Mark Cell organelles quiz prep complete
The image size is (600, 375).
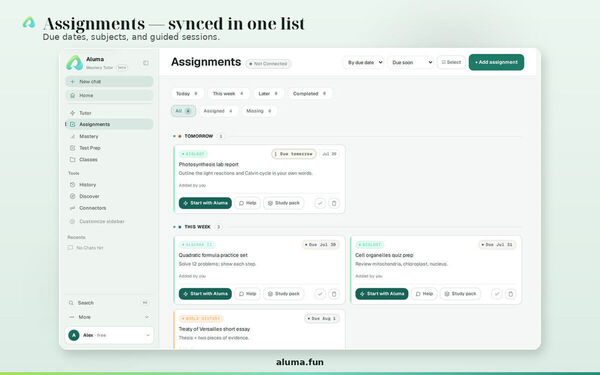pos(497,294)
